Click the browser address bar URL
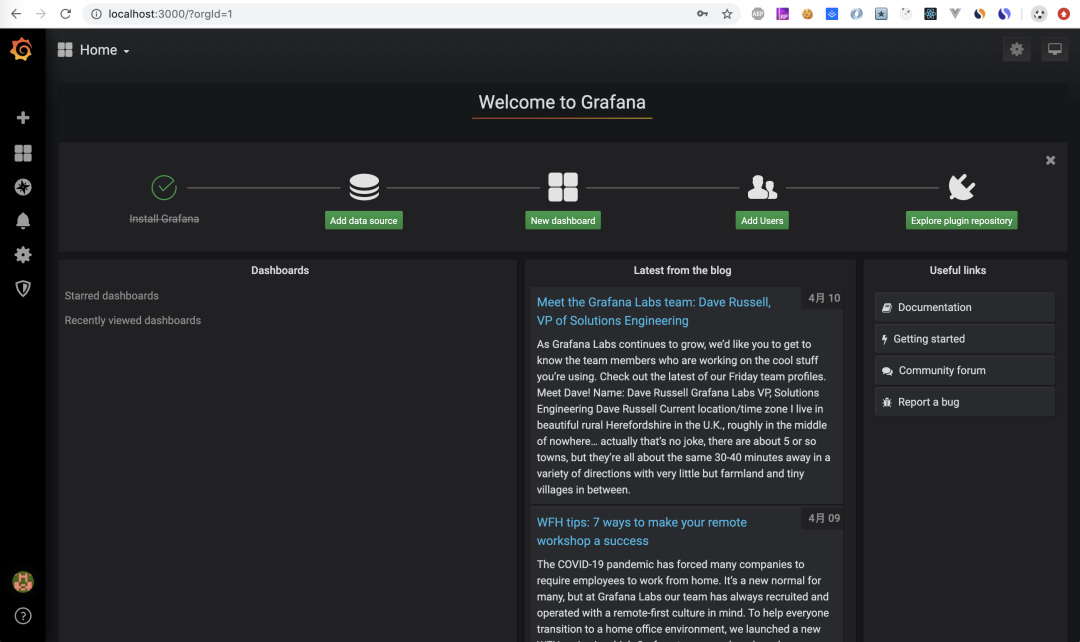1080x642 pixels. [170, 14]
